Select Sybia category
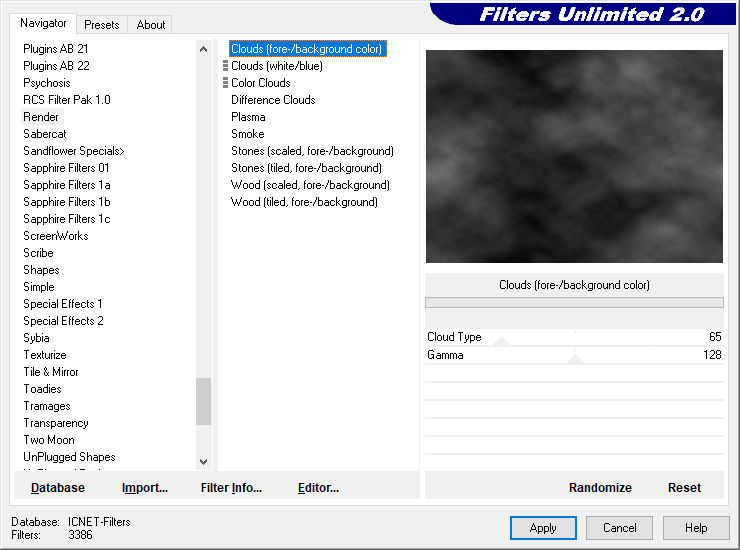This screenshot has height=550, width=740. pos(36,338)
